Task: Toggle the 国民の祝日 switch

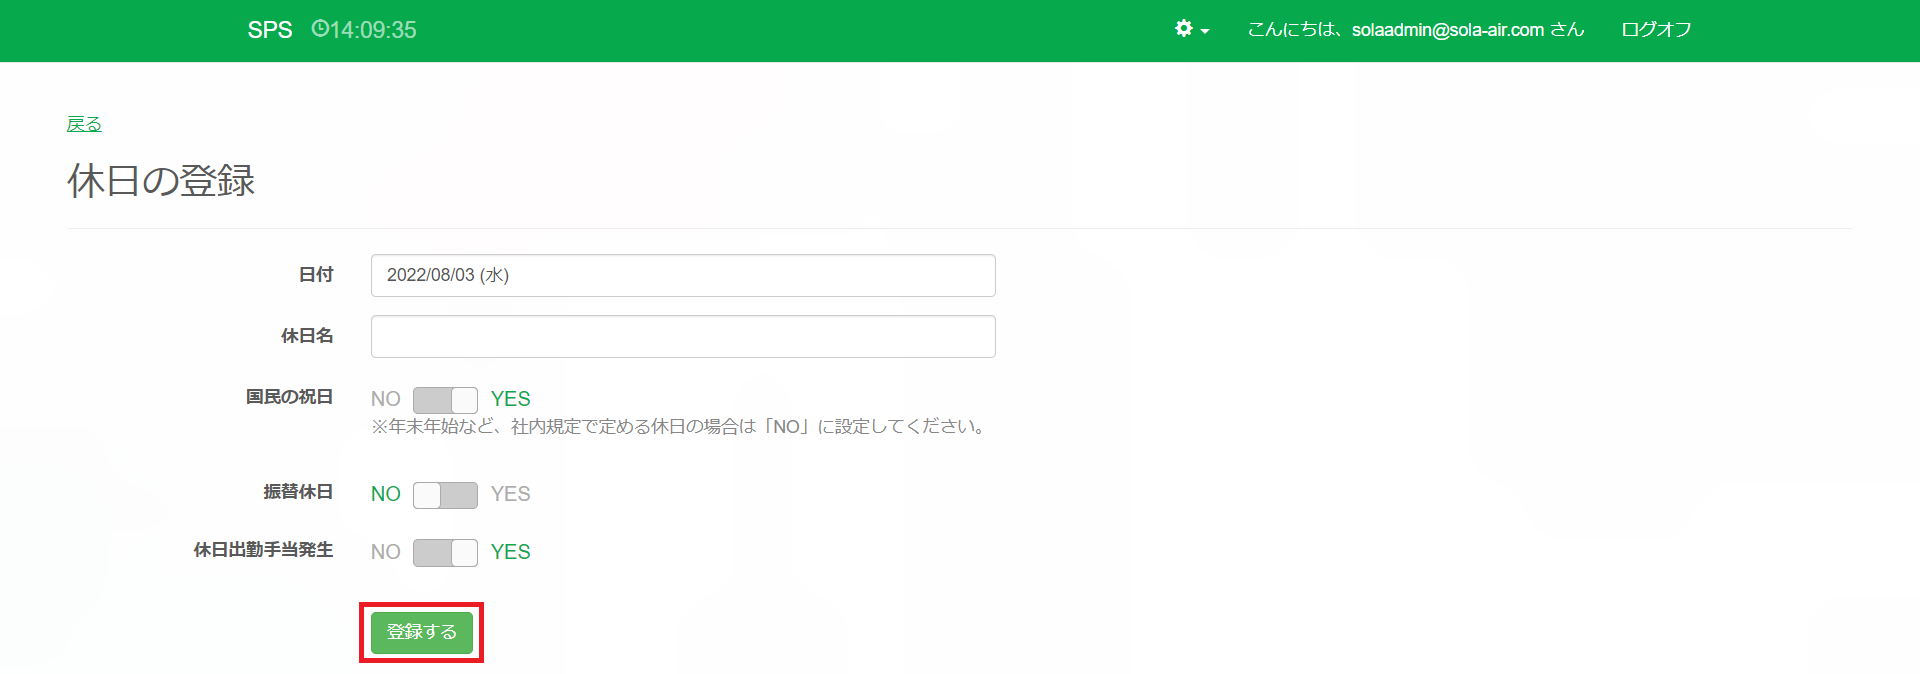Action: (x=445, y=400)
